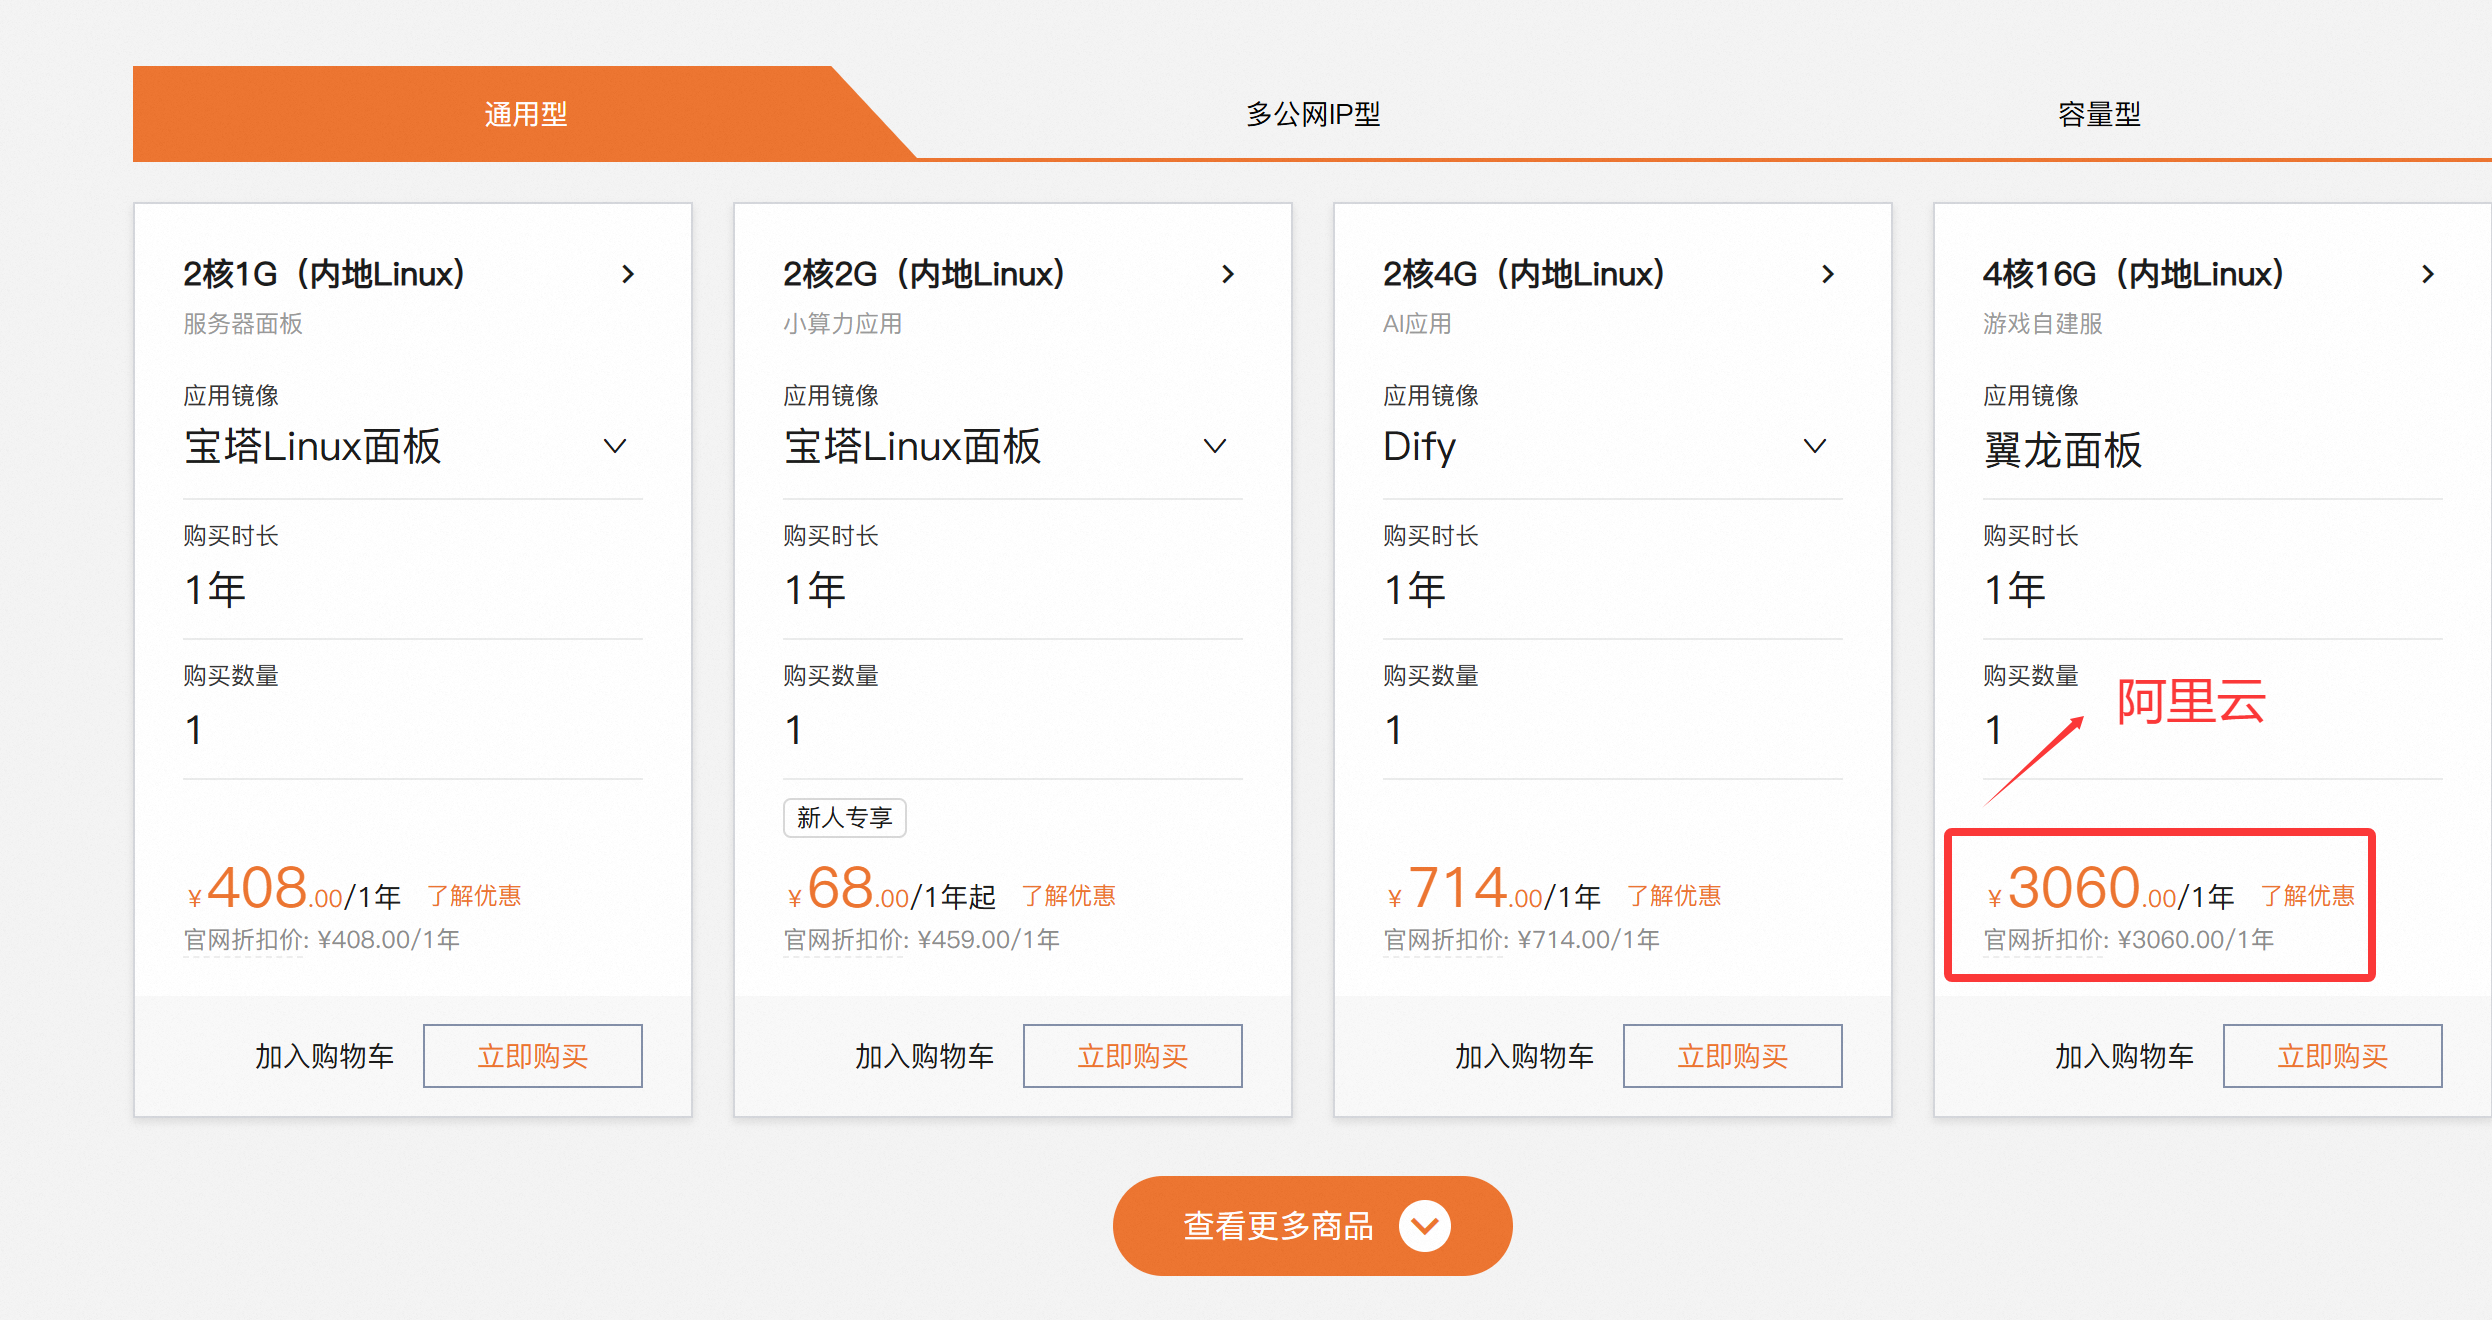Click the ¥408.00/1年 price
This screenshot has width=2492, height=1320.
click(295, 888)
